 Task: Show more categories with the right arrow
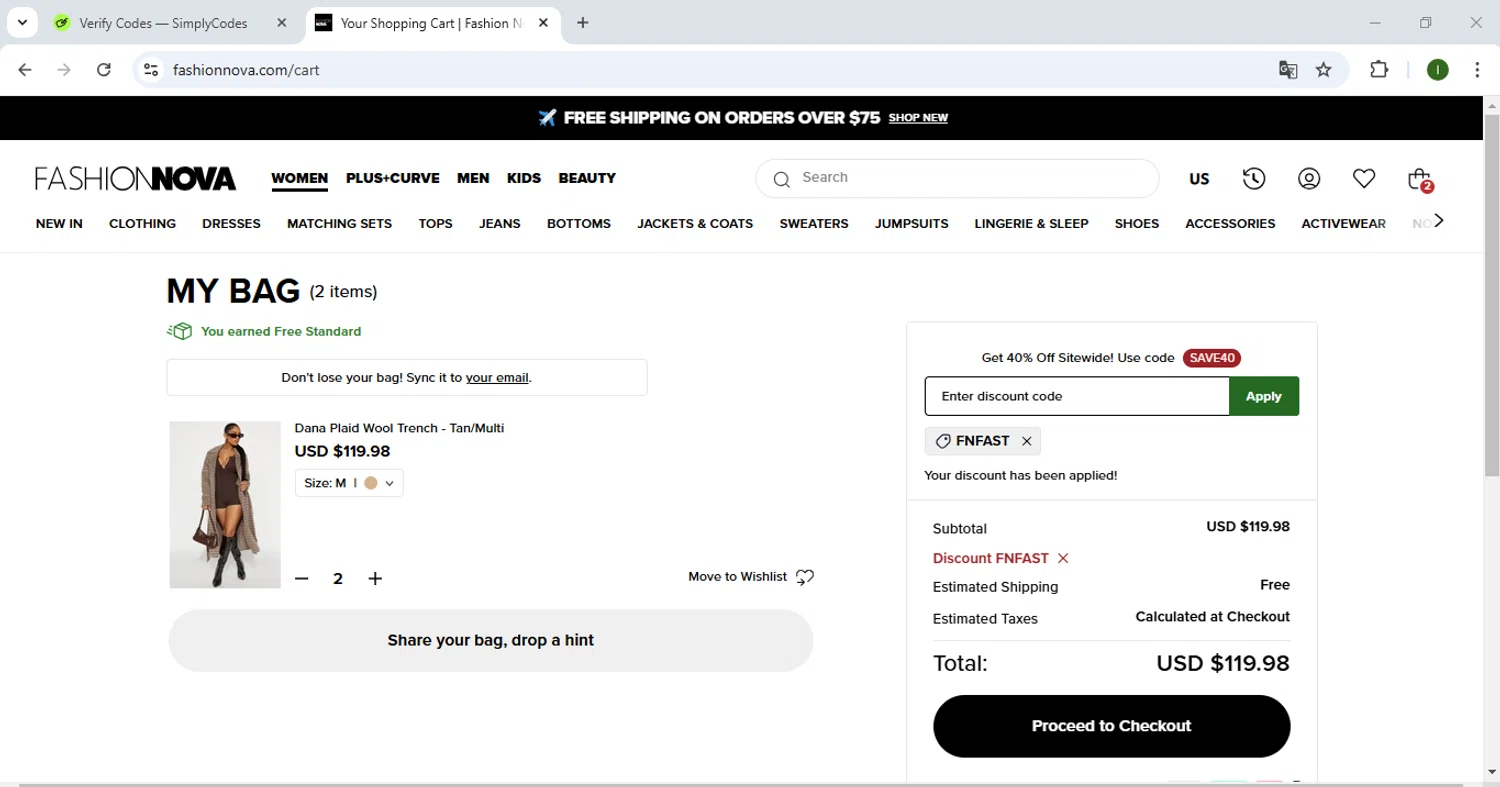click(x=1439, y=221)
